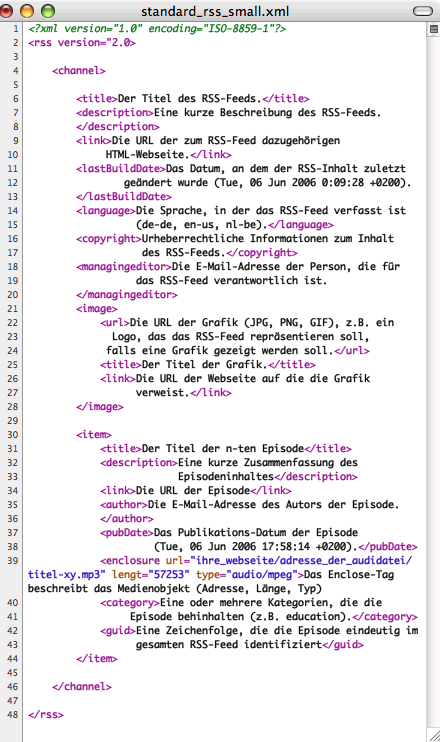Click the closing </rss> tag

click(46, 715)
